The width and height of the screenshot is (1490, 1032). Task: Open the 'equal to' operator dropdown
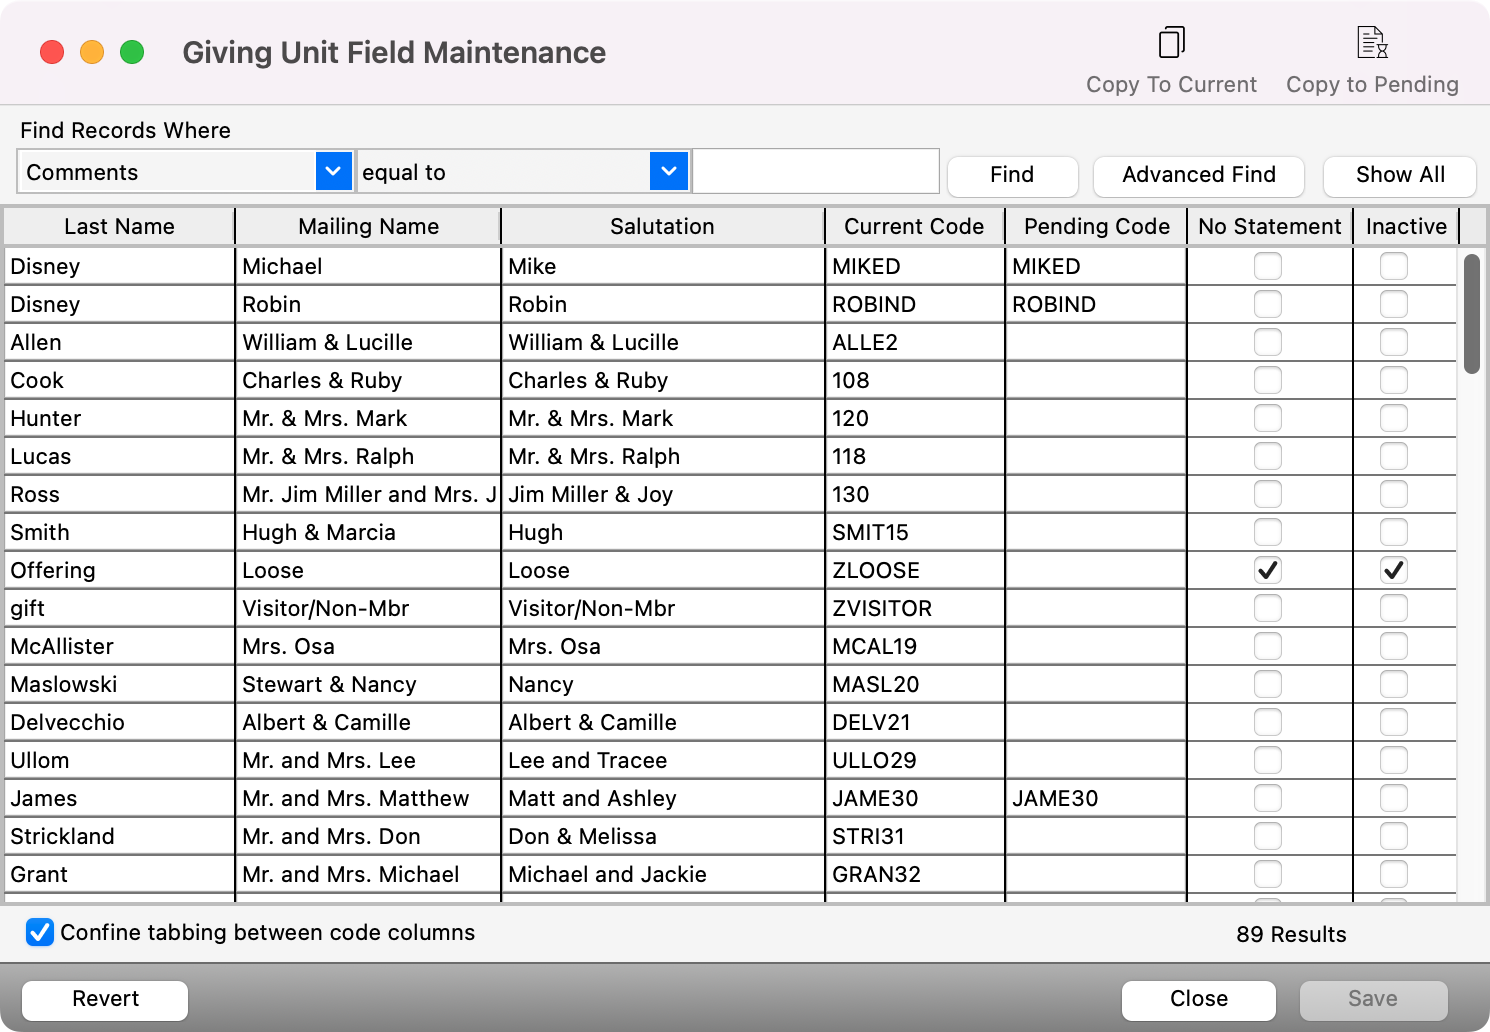pos(668,171)
